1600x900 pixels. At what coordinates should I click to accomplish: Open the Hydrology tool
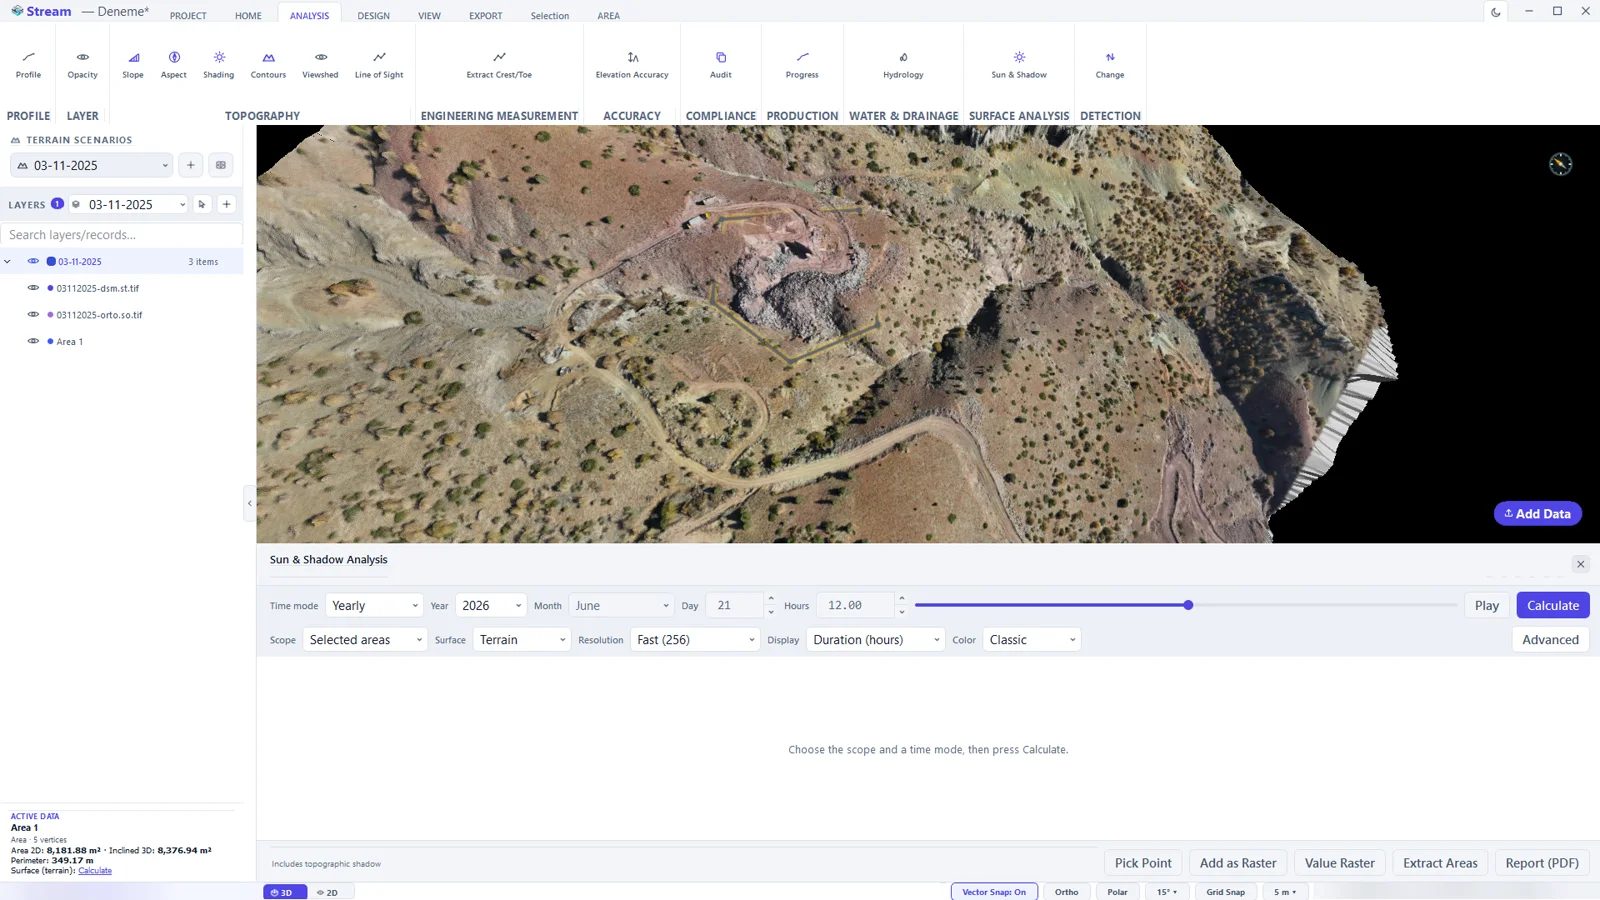(x=903, y=65)
